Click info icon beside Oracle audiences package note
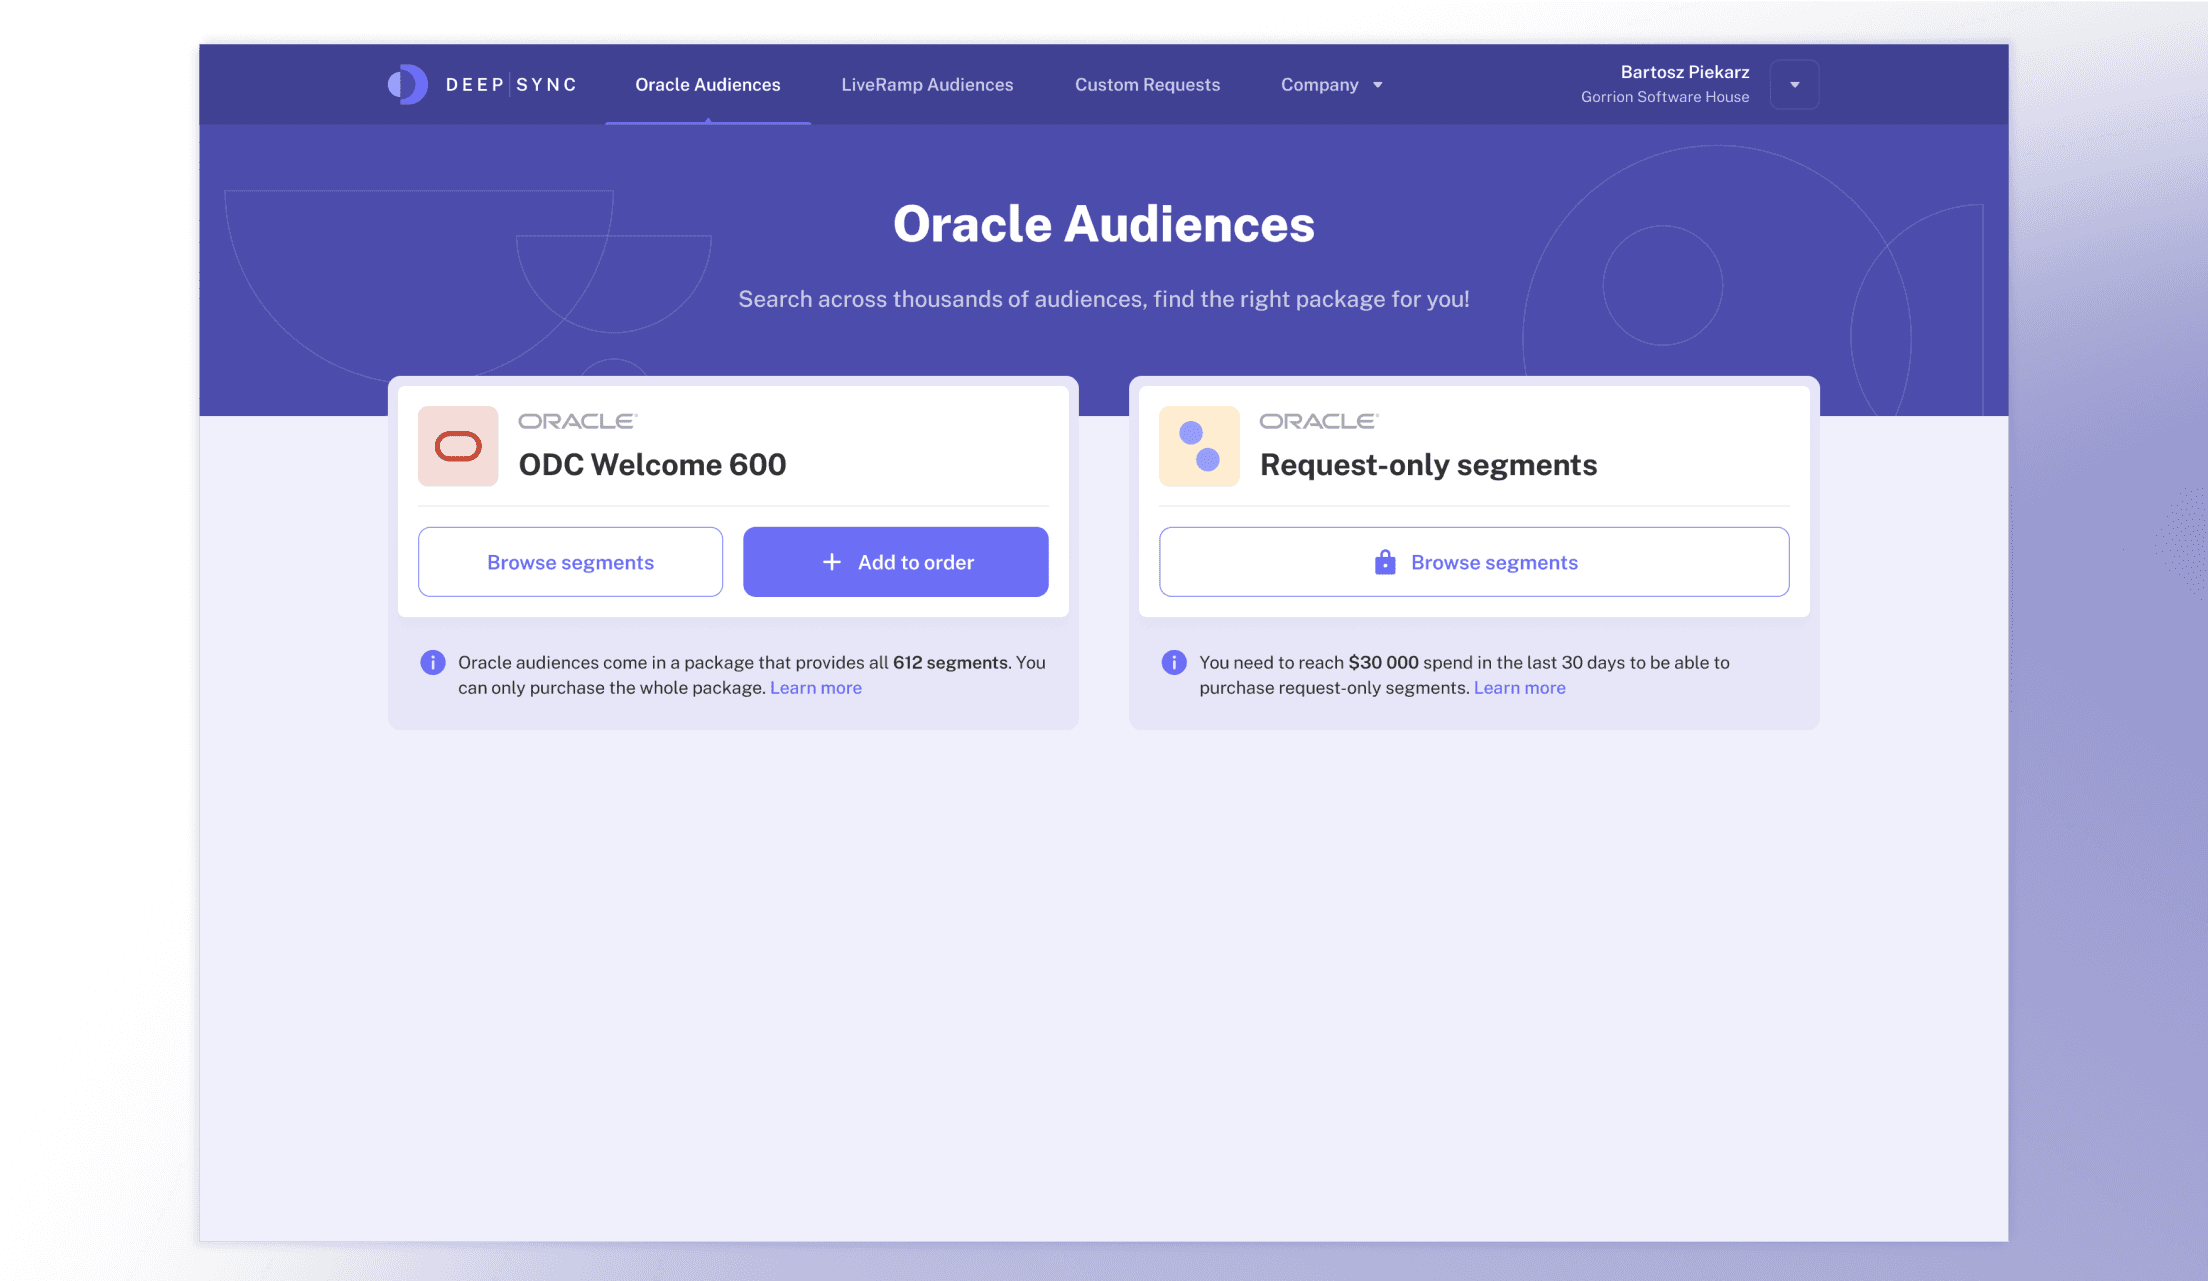This screenshot has height=1281, width=2208. coord(432,662)
